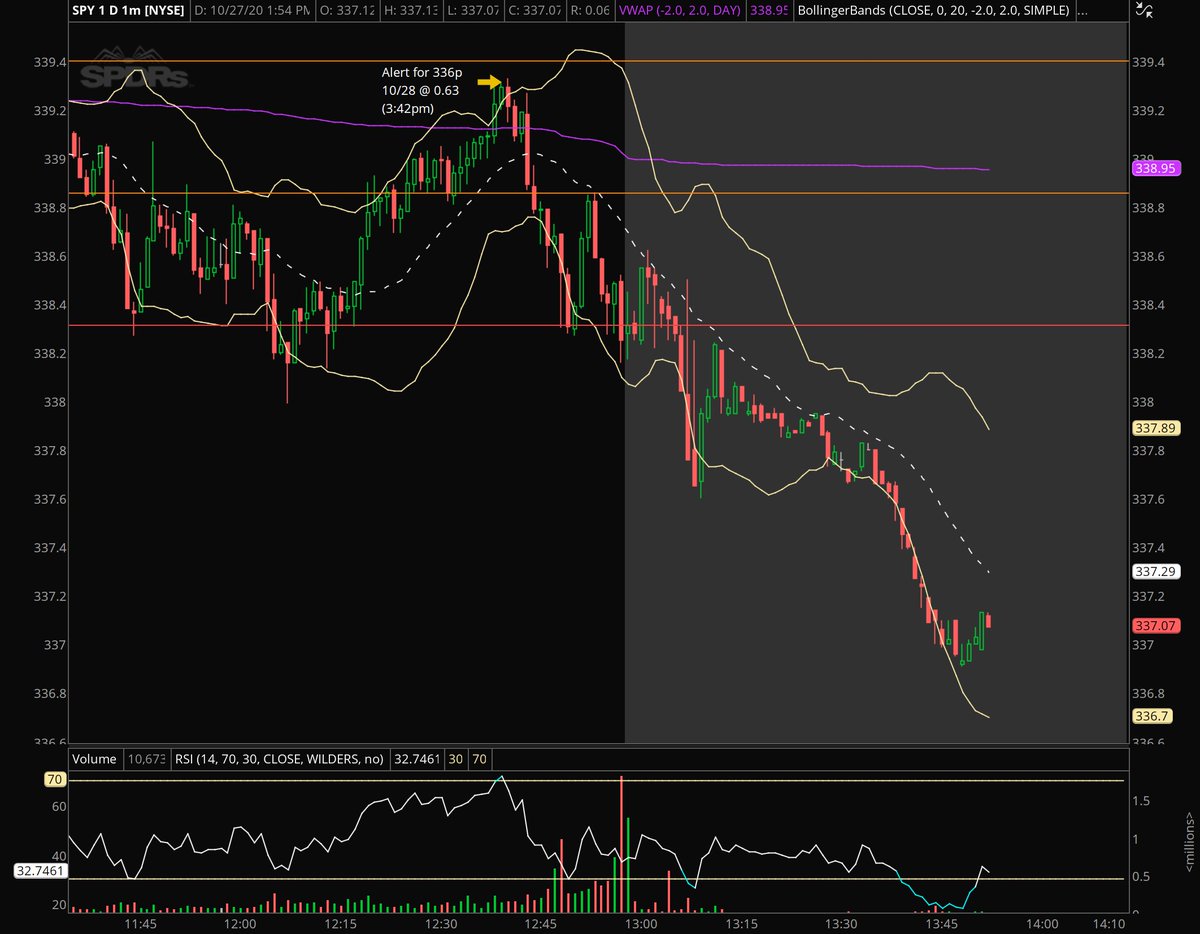Select the red horizontal price level line

click(598, 325)
